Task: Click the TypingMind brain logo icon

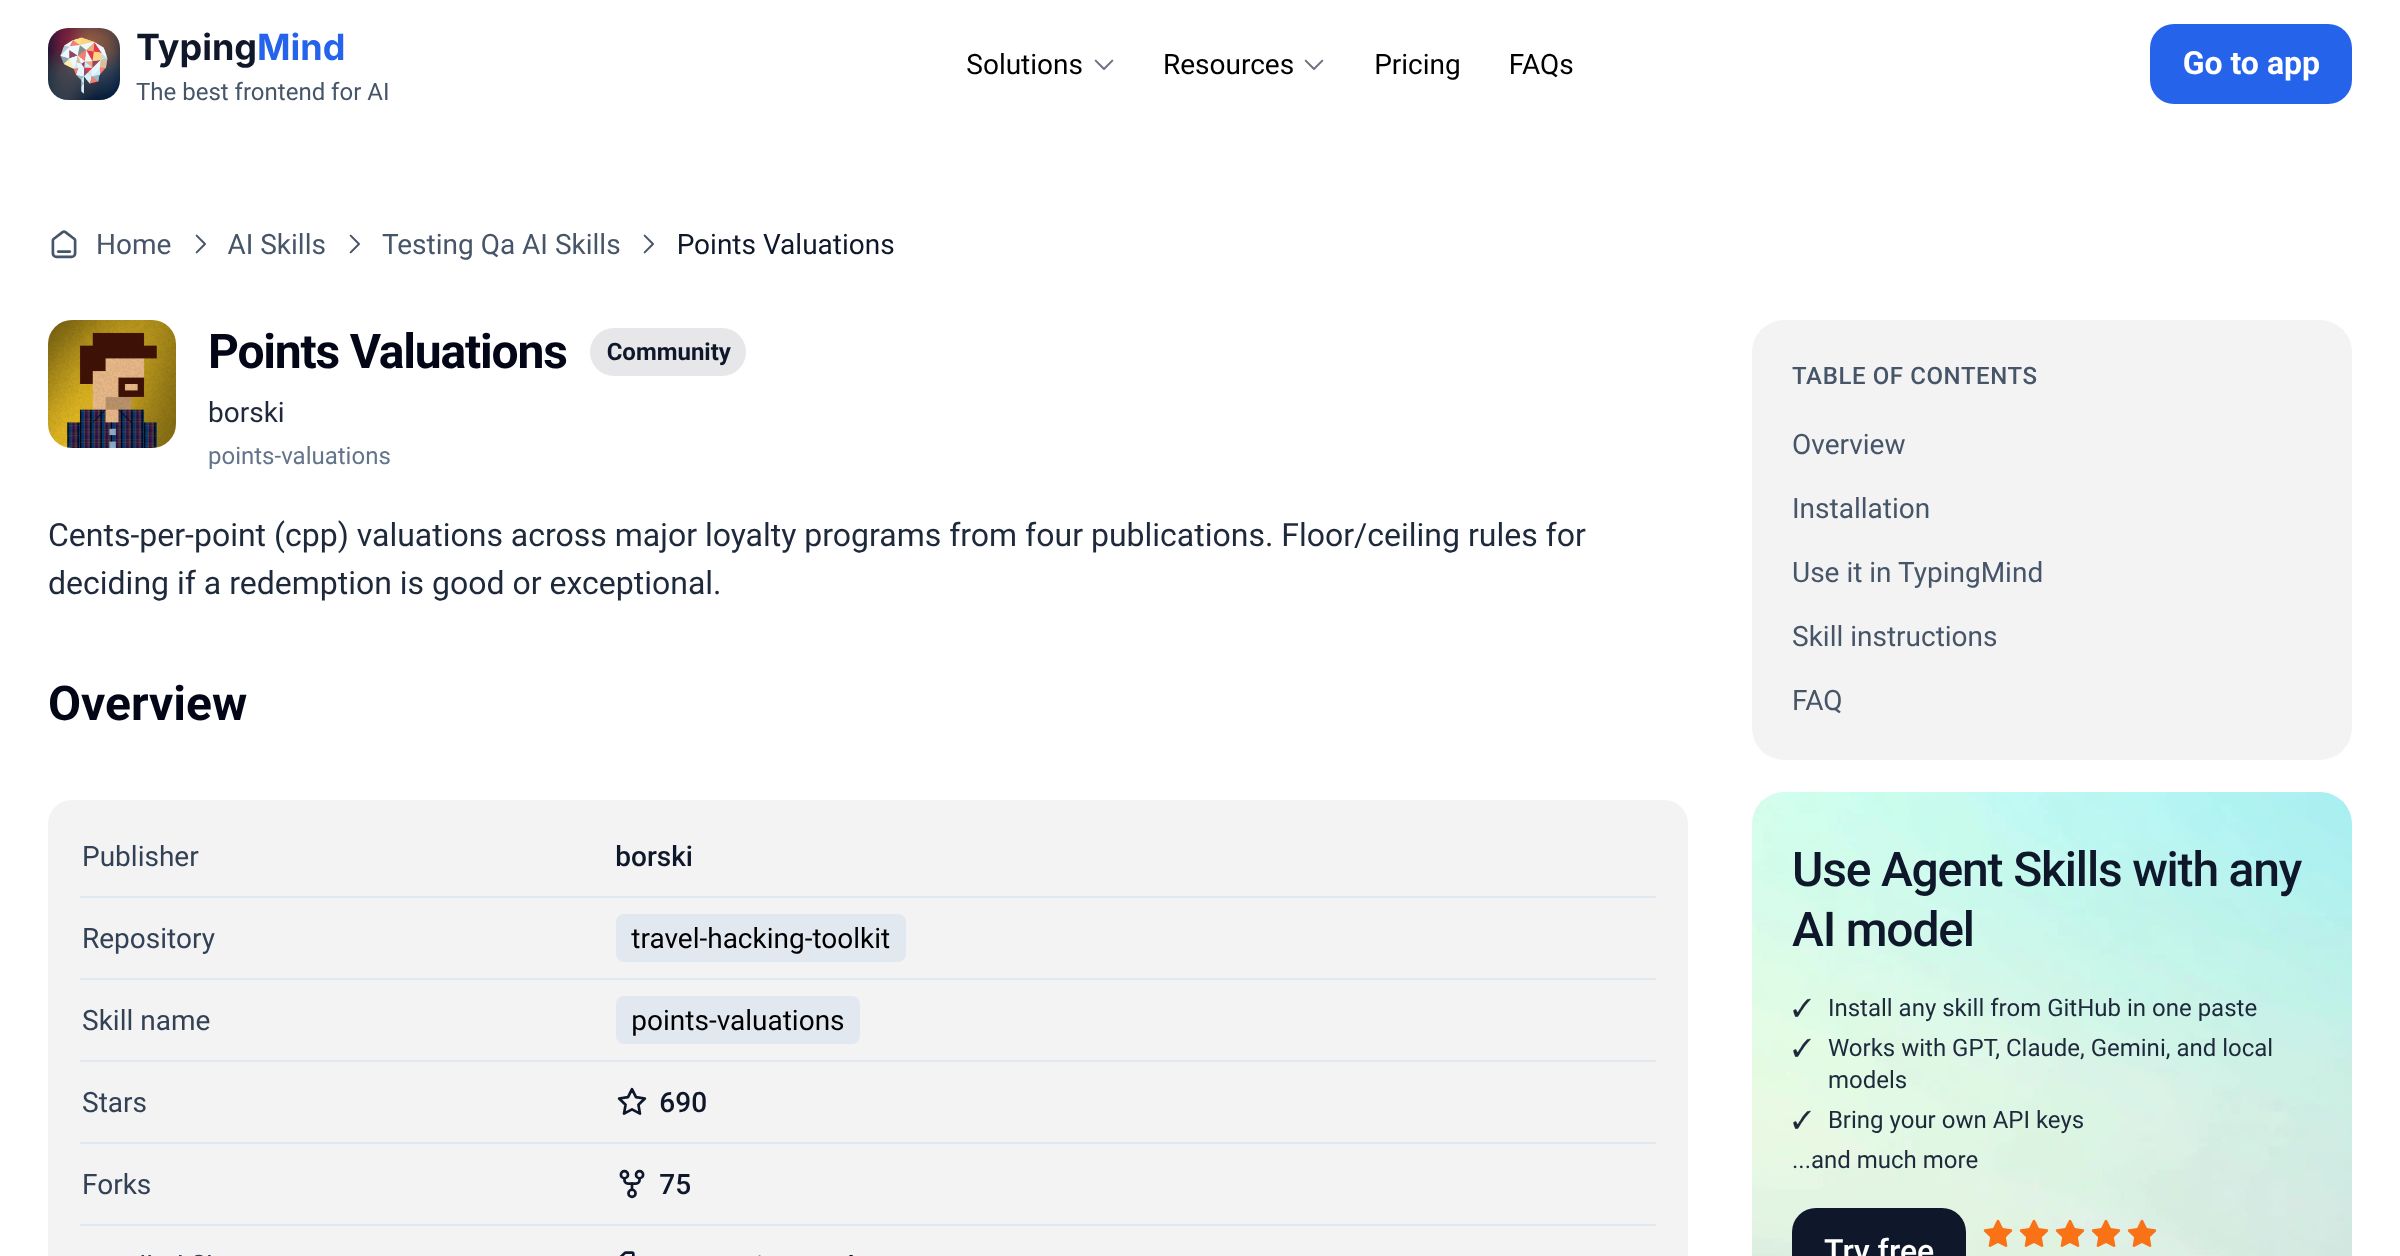Action: [84, 64]
